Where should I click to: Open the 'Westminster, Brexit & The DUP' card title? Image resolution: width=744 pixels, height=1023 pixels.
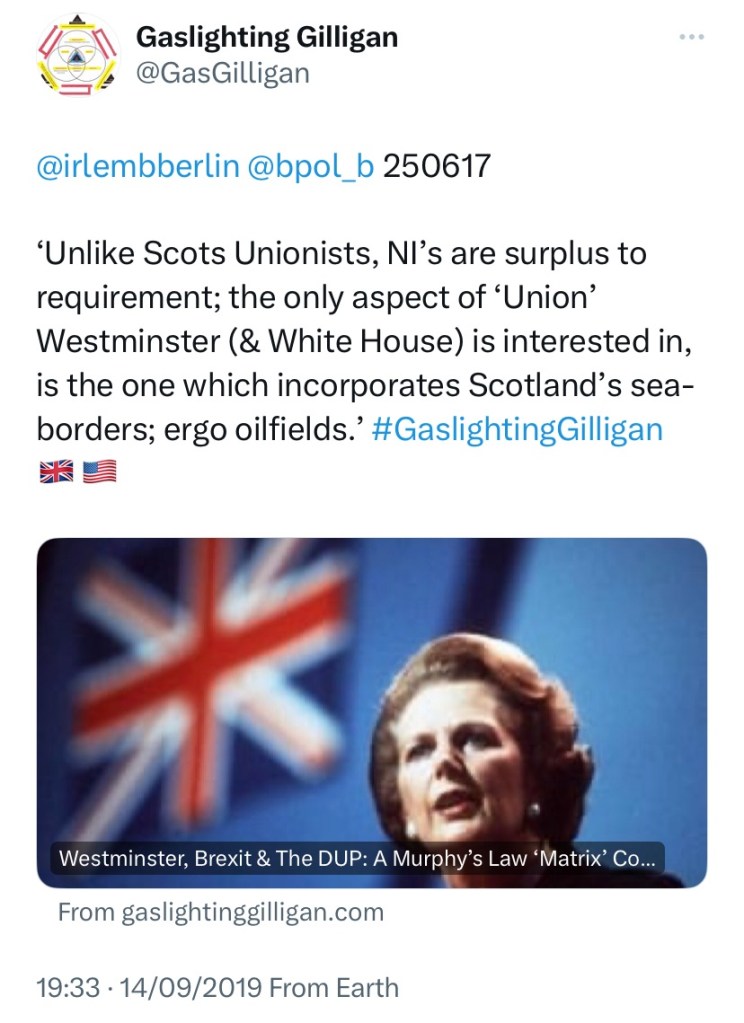[x=357, y=858]
